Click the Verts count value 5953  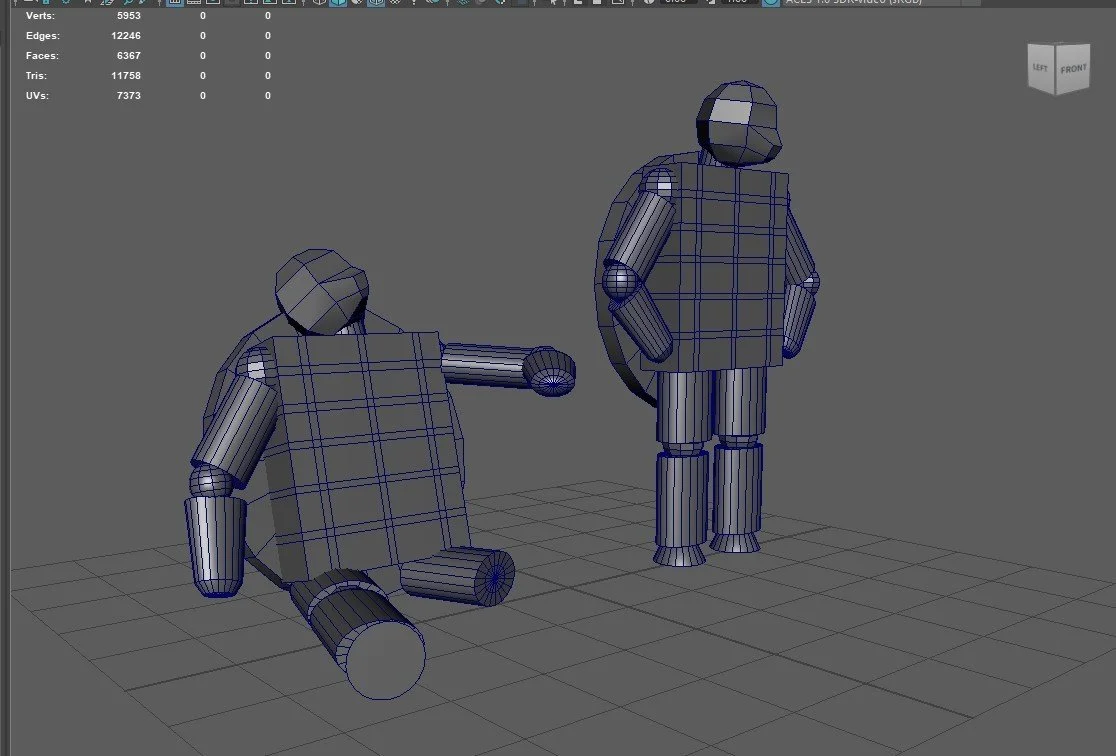[129, 16]
